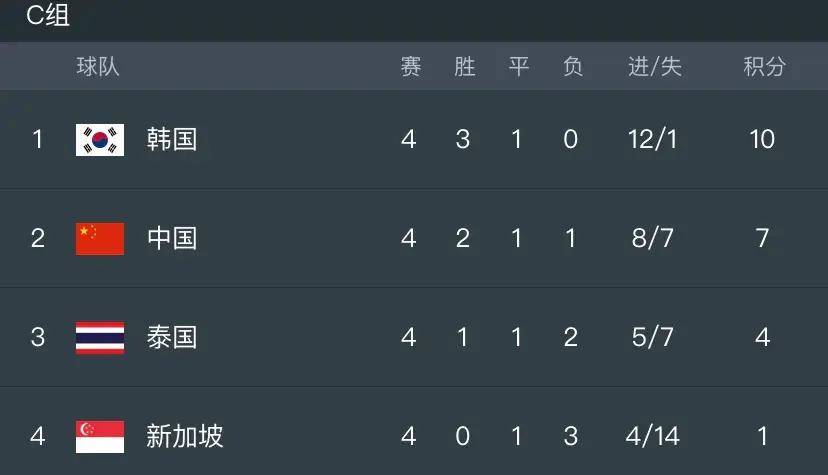Select Singapore's 4/14 goals cell
This screenshot has height=475, width=828.
tap(653, 436)
